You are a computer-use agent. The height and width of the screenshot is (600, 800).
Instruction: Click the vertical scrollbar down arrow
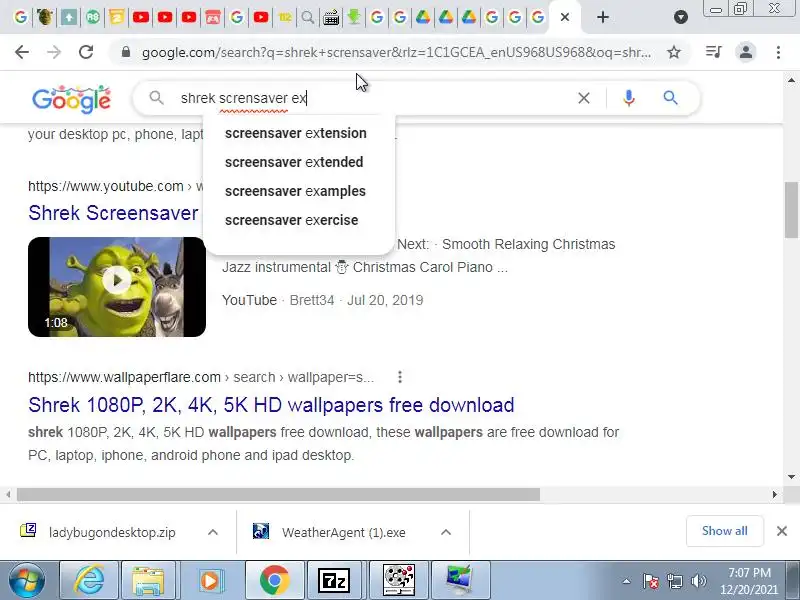[x=791, y=477]
